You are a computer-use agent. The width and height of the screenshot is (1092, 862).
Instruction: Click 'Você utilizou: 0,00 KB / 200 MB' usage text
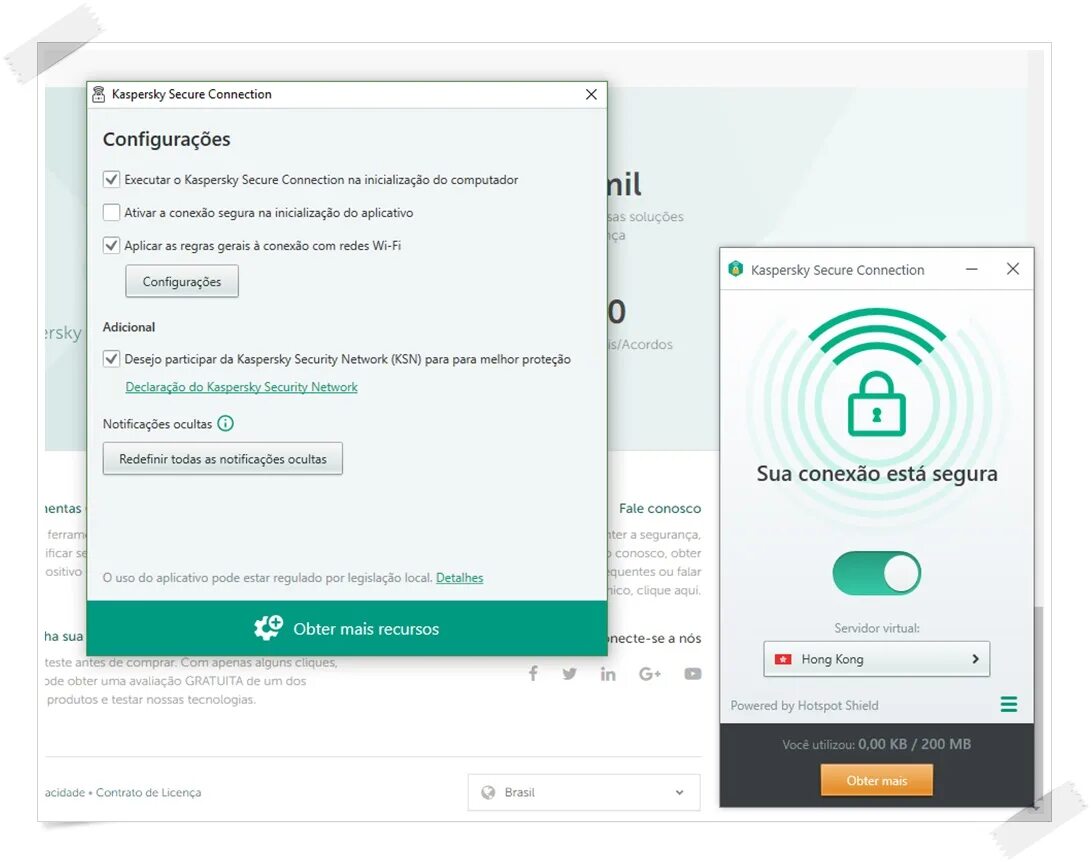point(876,744)
